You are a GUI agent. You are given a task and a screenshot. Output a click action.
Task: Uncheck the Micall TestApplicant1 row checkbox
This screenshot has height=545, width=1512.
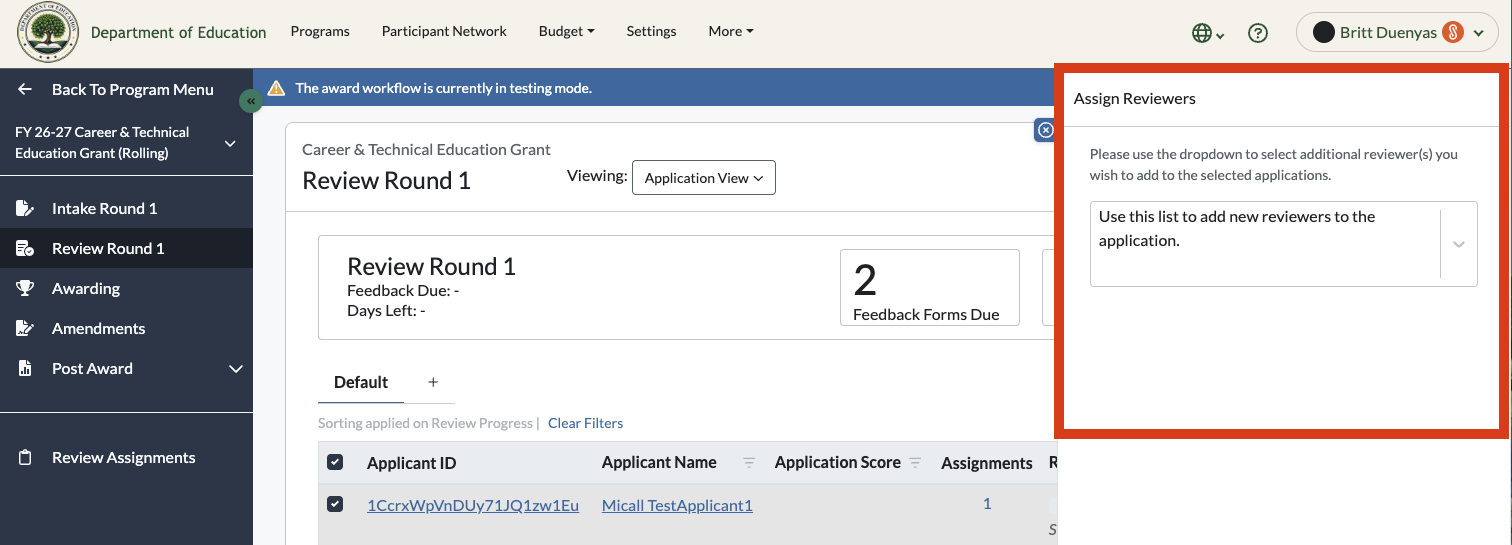(335, 504)
